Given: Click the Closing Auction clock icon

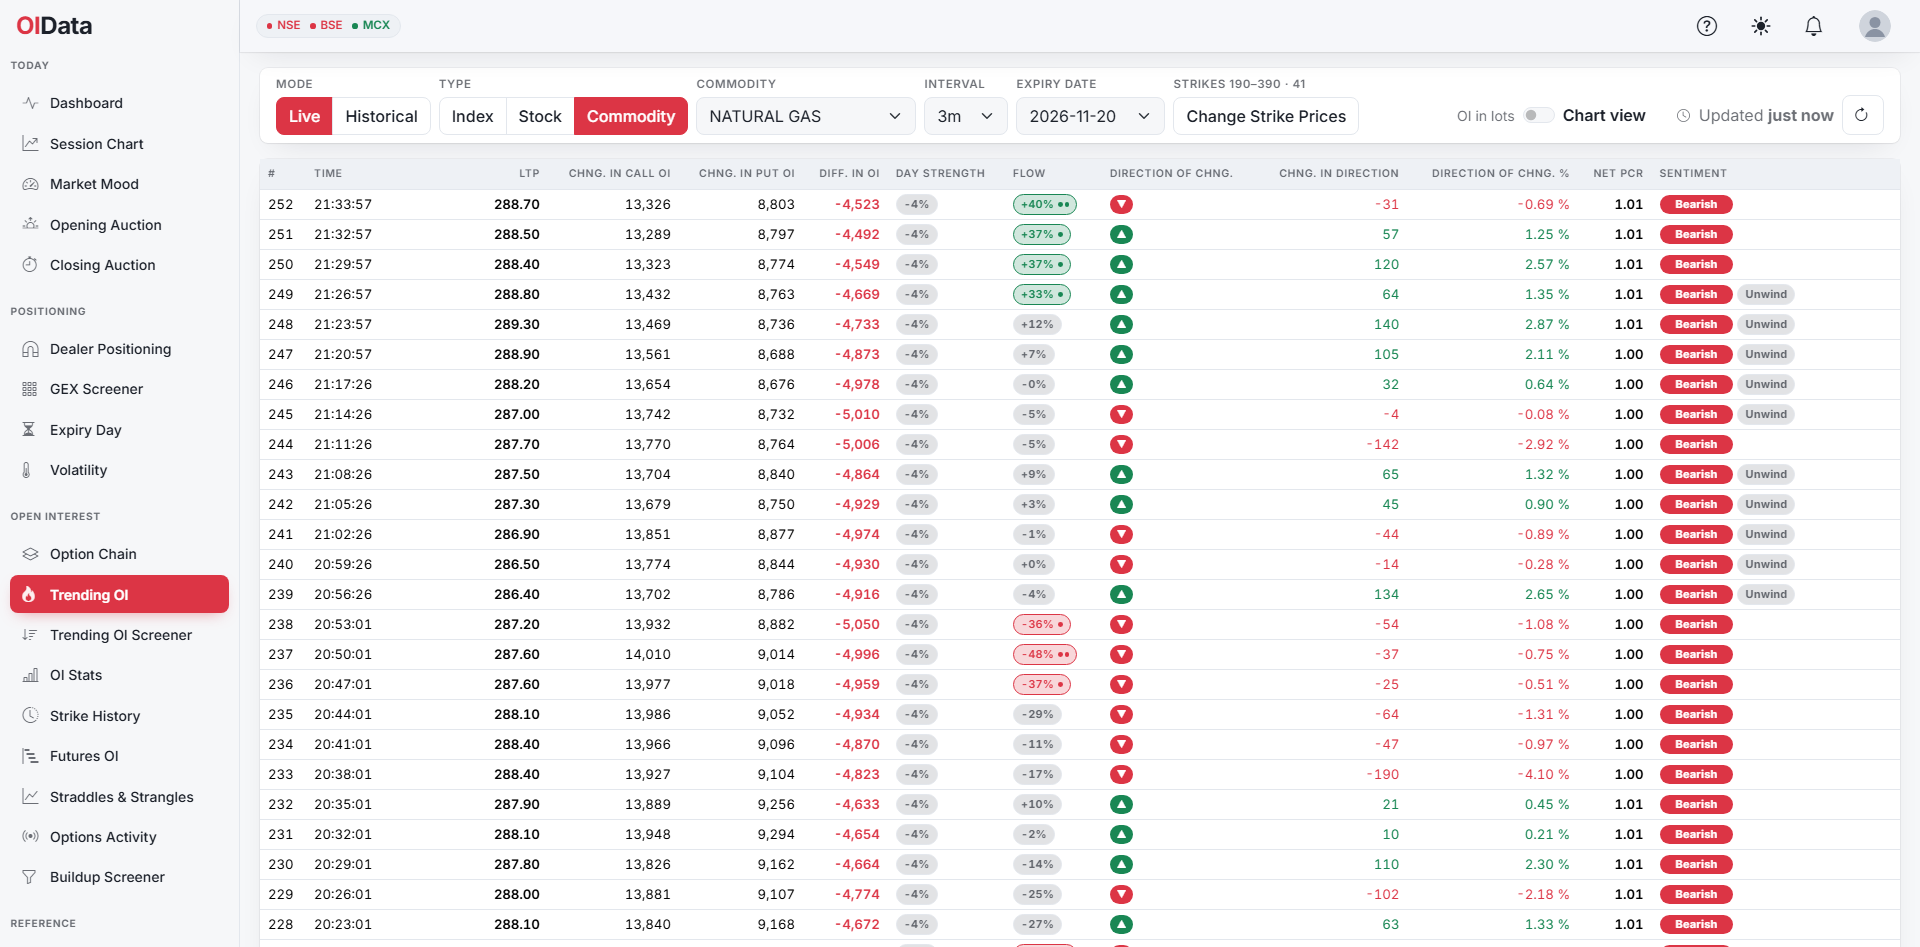Looking at the screenshot, I should coord(31,265).
